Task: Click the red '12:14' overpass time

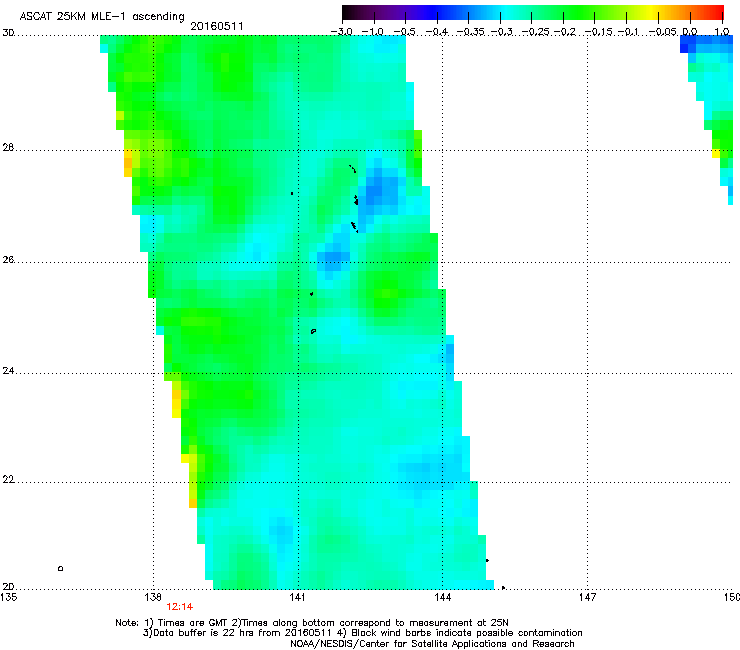Action: click(179, 607)
